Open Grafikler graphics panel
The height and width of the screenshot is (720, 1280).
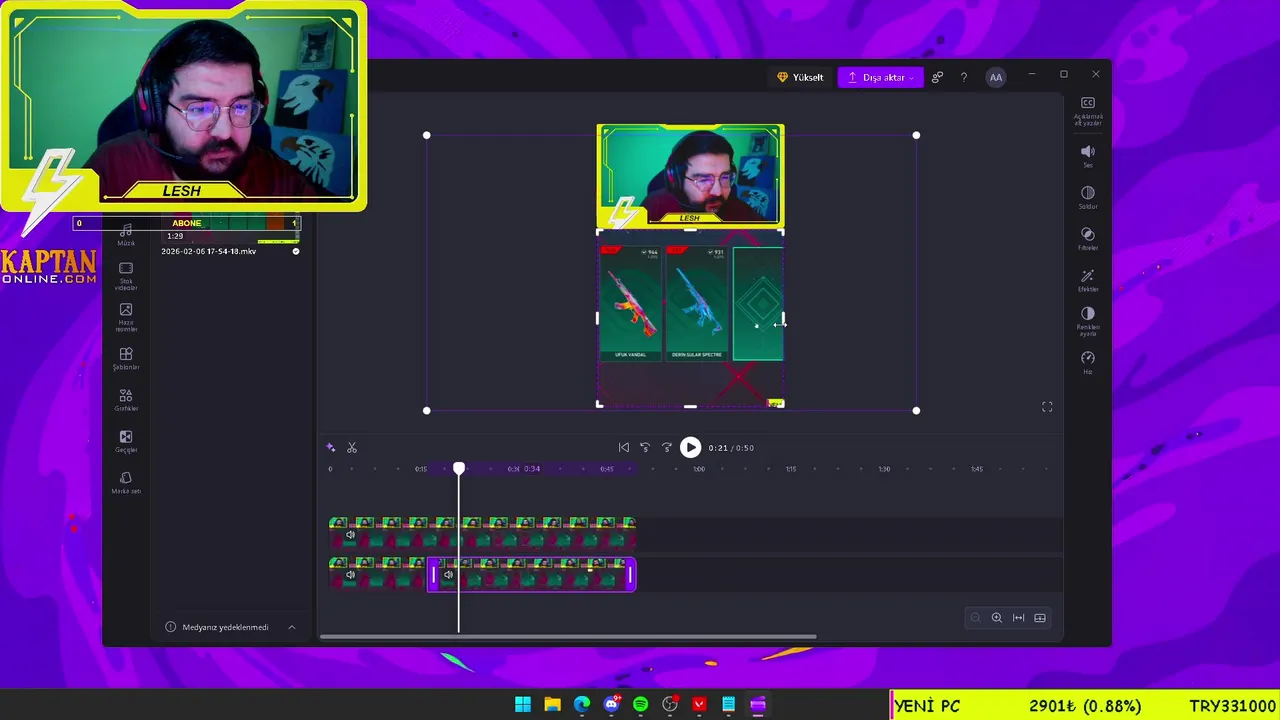pos(126,400)
